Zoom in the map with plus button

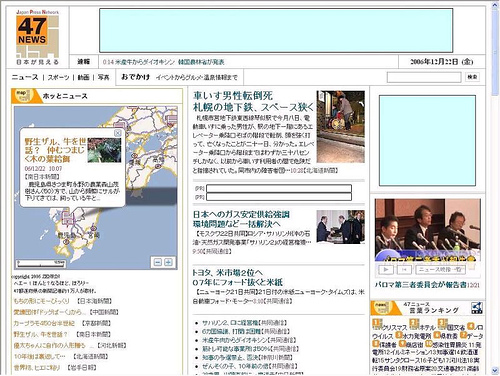pyautogui.click(x=168, y=262)
